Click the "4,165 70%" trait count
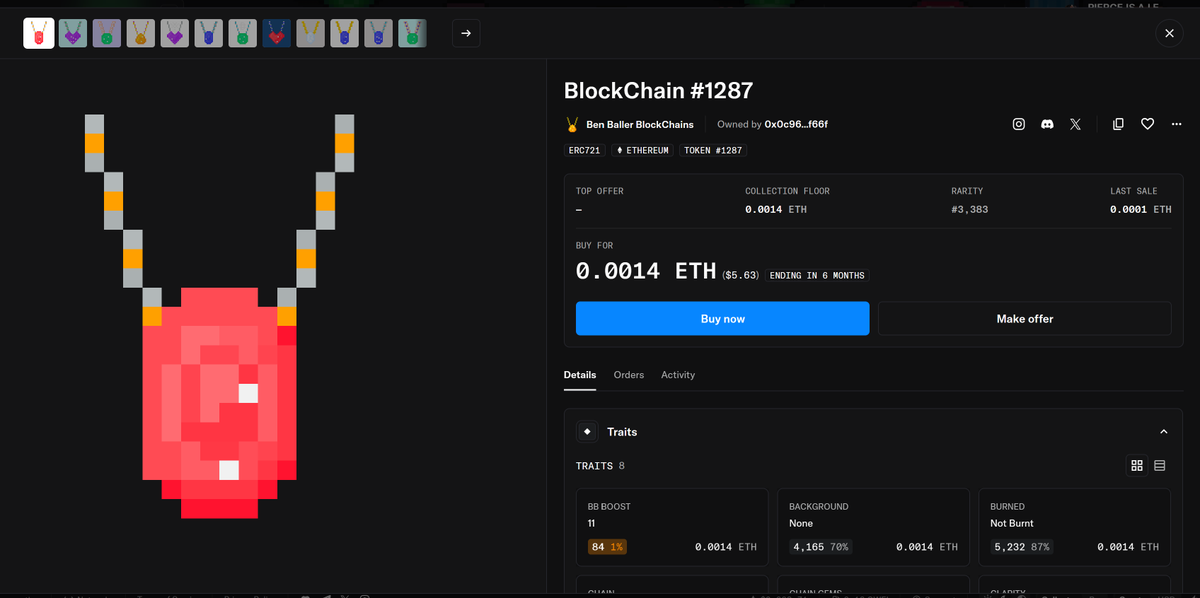 coord(820,547)
